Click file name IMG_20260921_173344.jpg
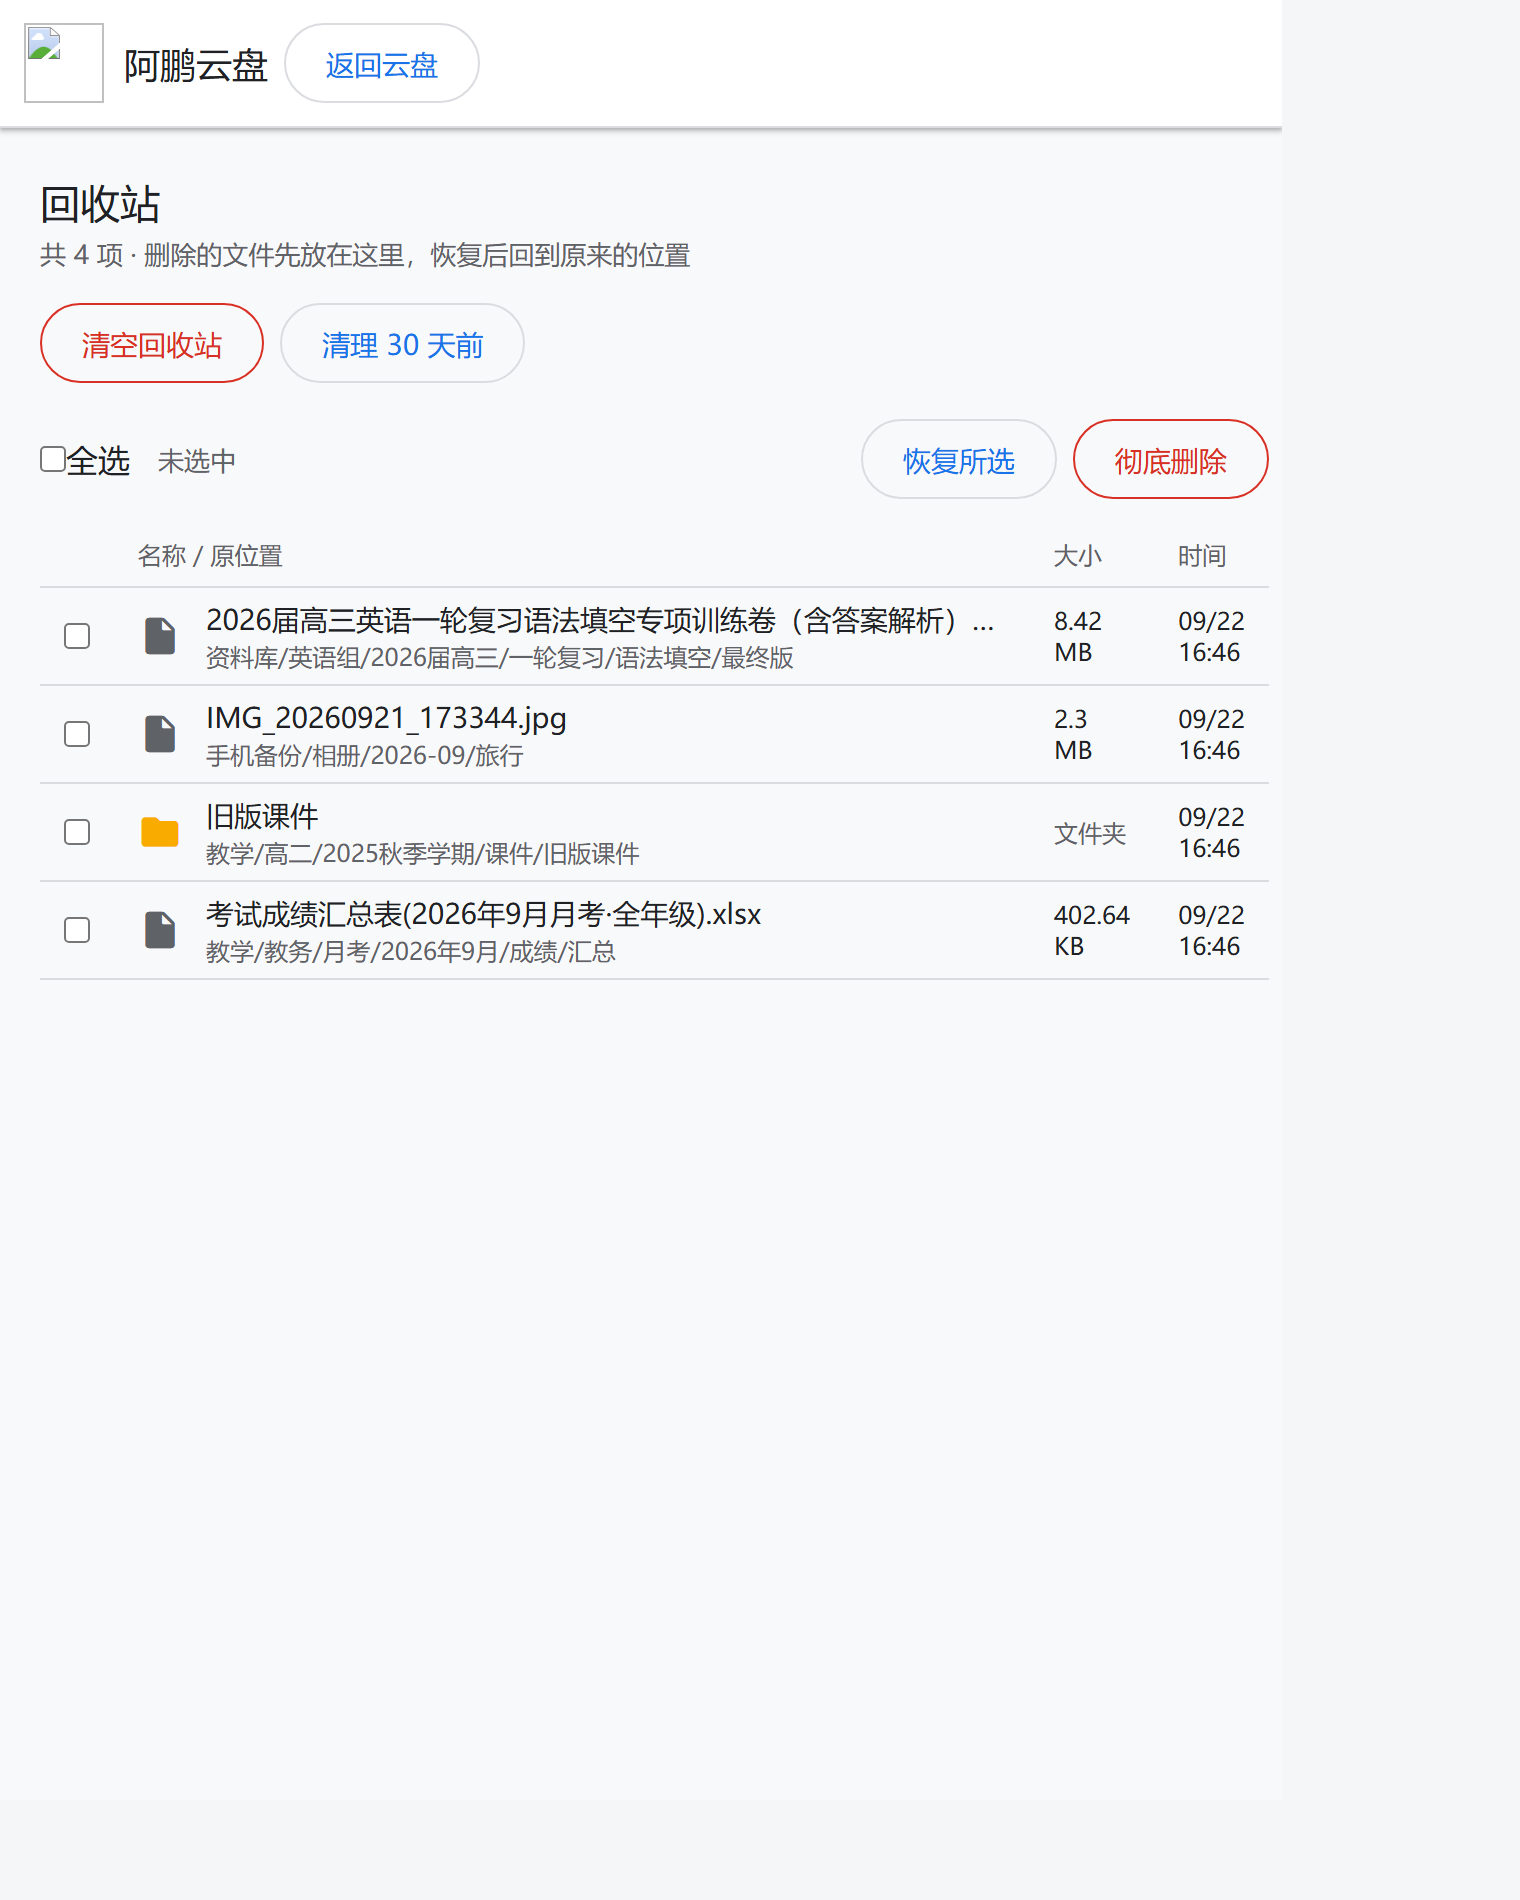Image resolution: width=1520 pixels, height=1900 pixels. click(x=386, y=718)
